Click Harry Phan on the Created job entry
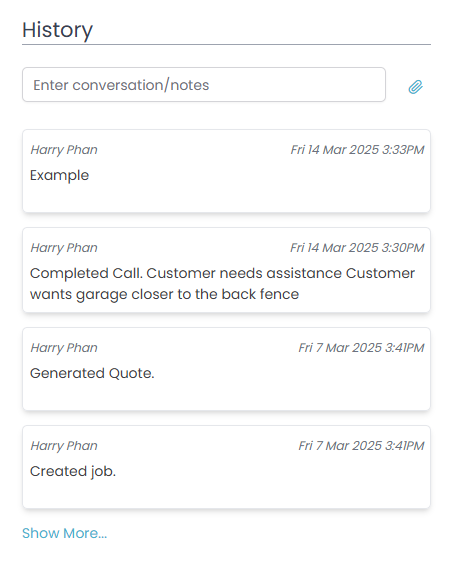The image size is (471, 568). tap(64, 446)
